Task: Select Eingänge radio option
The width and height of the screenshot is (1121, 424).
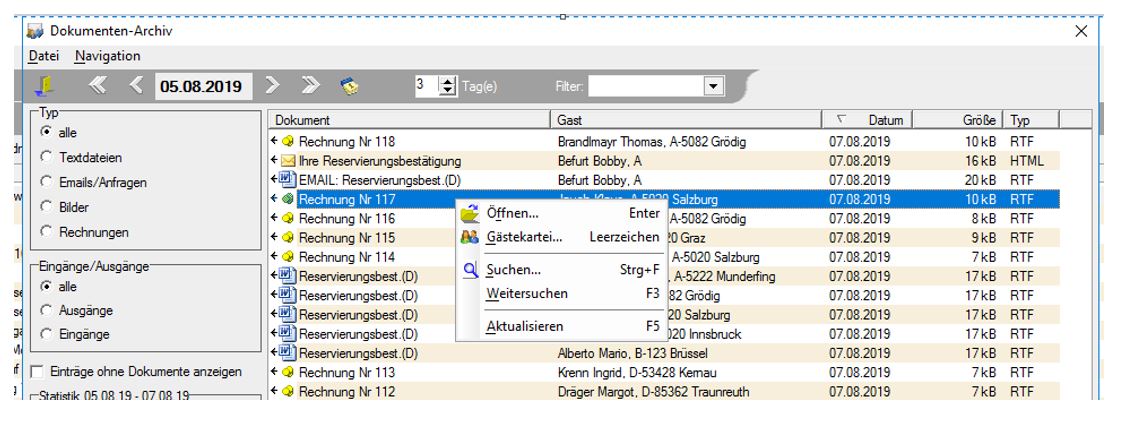Action: click(x=46, y=334)
